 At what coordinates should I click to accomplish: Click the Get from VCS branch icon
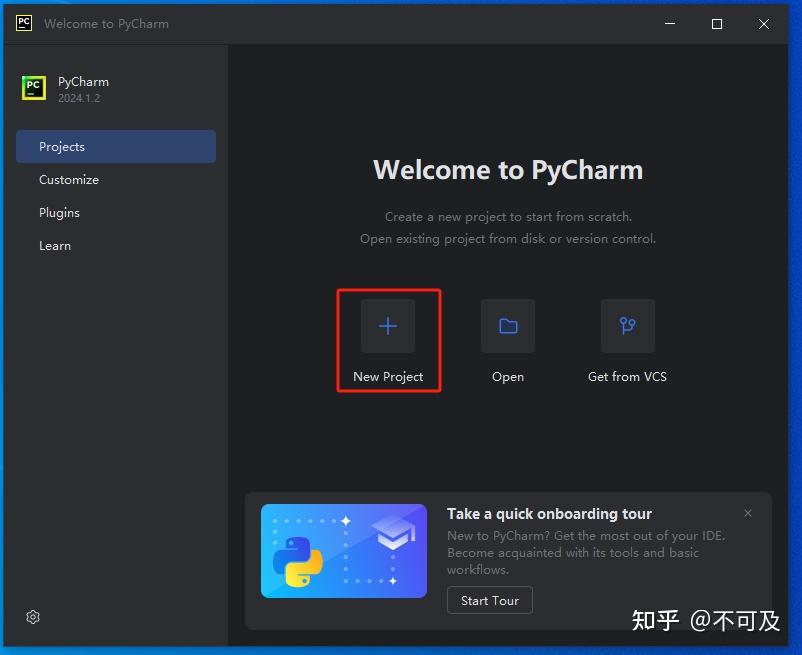[627, 325]
